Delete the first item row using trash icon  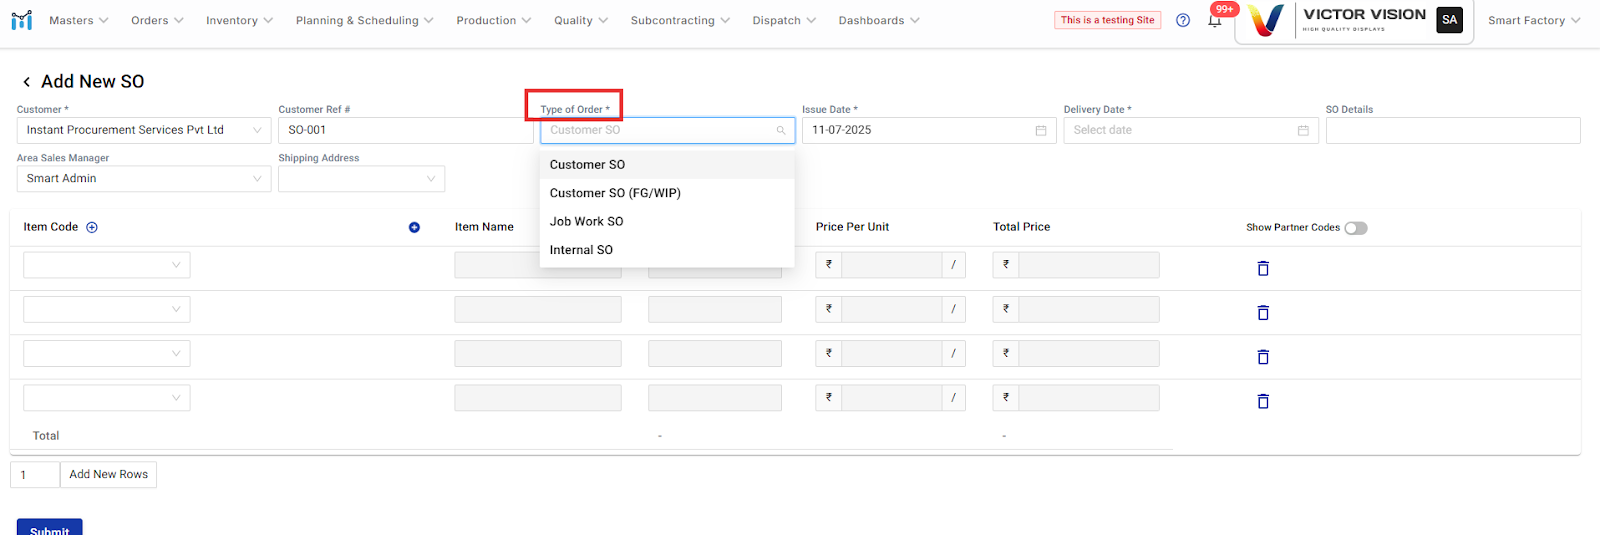point(1263,268)
